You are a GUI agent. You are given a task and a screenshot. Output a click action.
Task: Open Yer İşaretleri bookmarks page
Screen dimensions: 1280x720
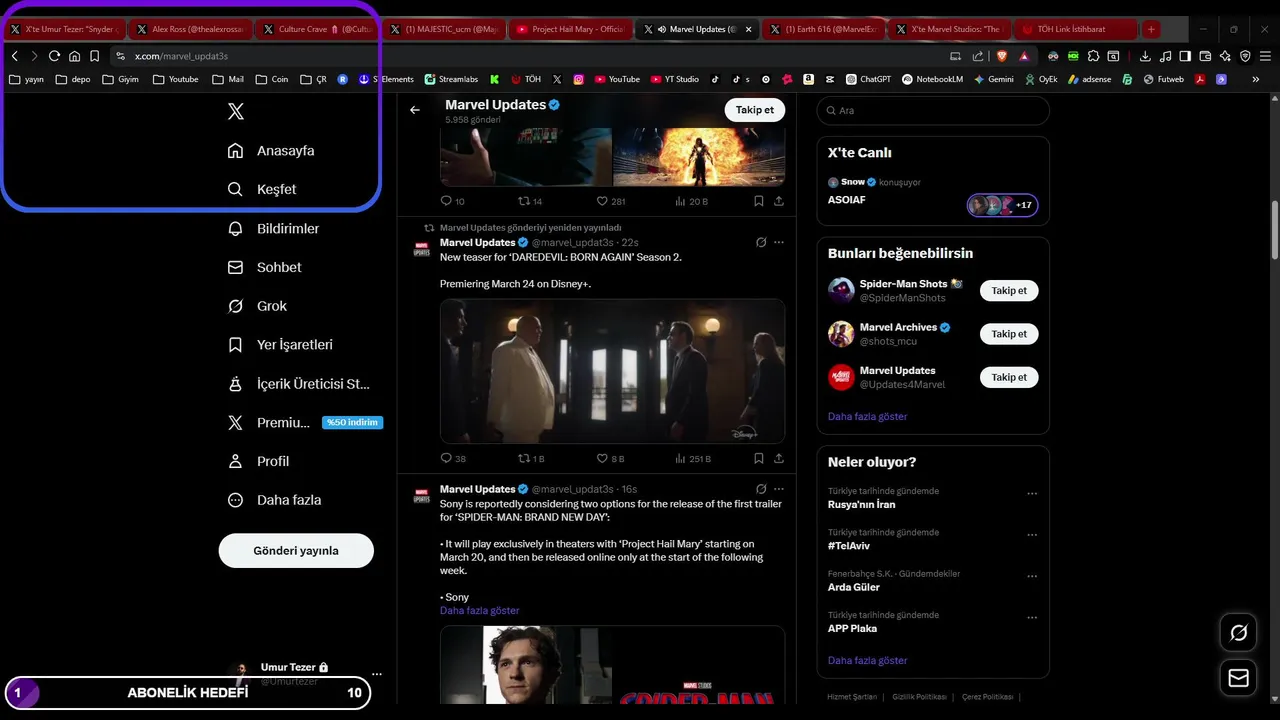pos(281,345)
